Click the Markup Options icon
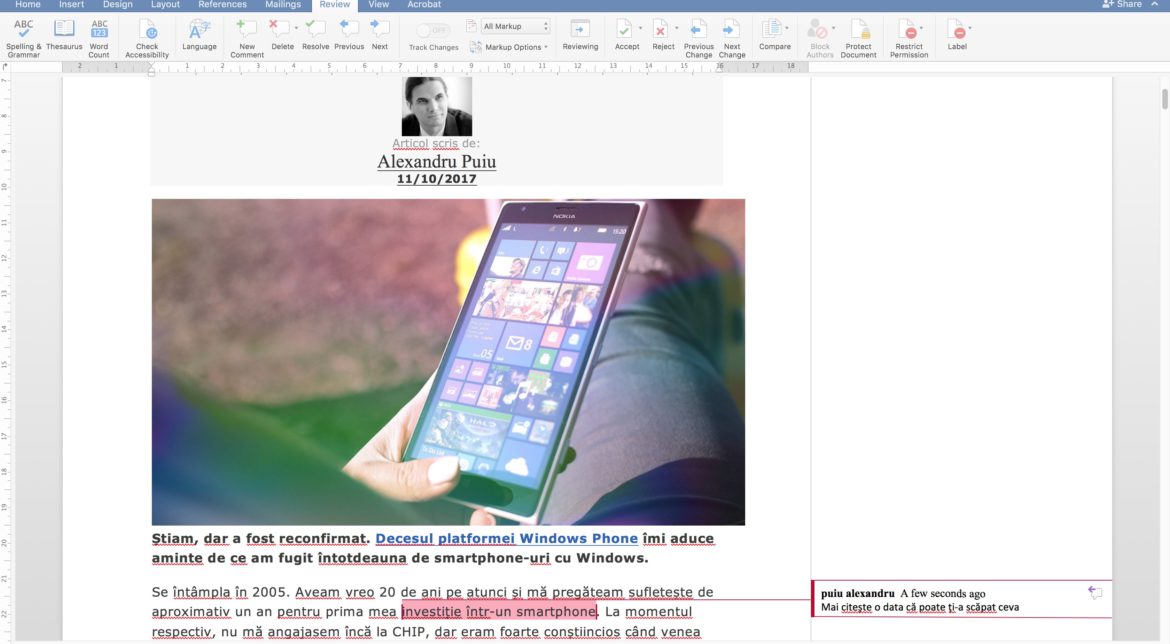Screen dimensions: 1170x644 click(475, 47)
